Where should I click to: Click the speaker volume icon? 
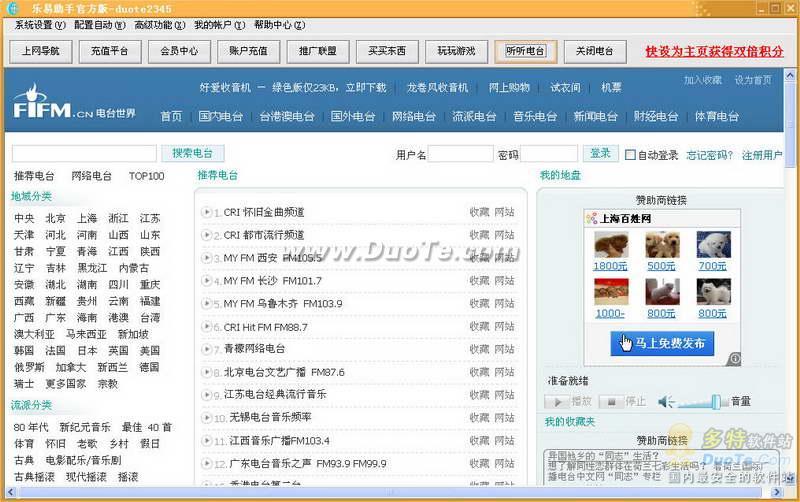click(665, 402)
